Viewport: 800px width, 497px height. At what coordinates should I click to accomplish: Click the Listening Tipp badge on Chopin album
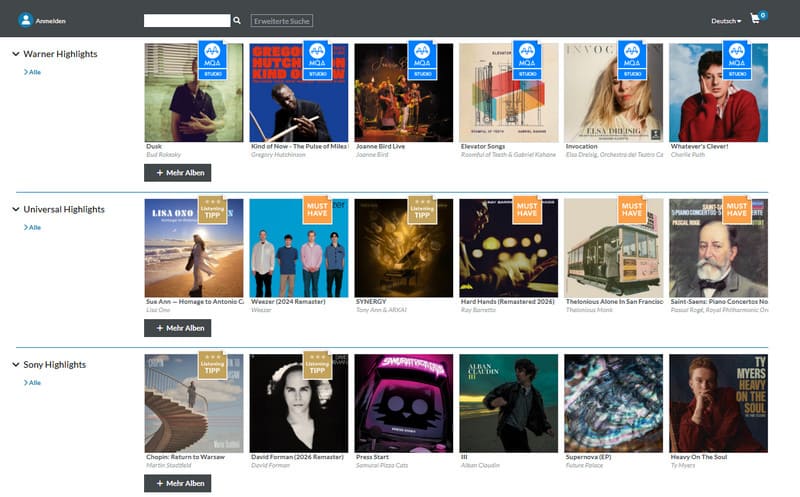pos(212,365)
